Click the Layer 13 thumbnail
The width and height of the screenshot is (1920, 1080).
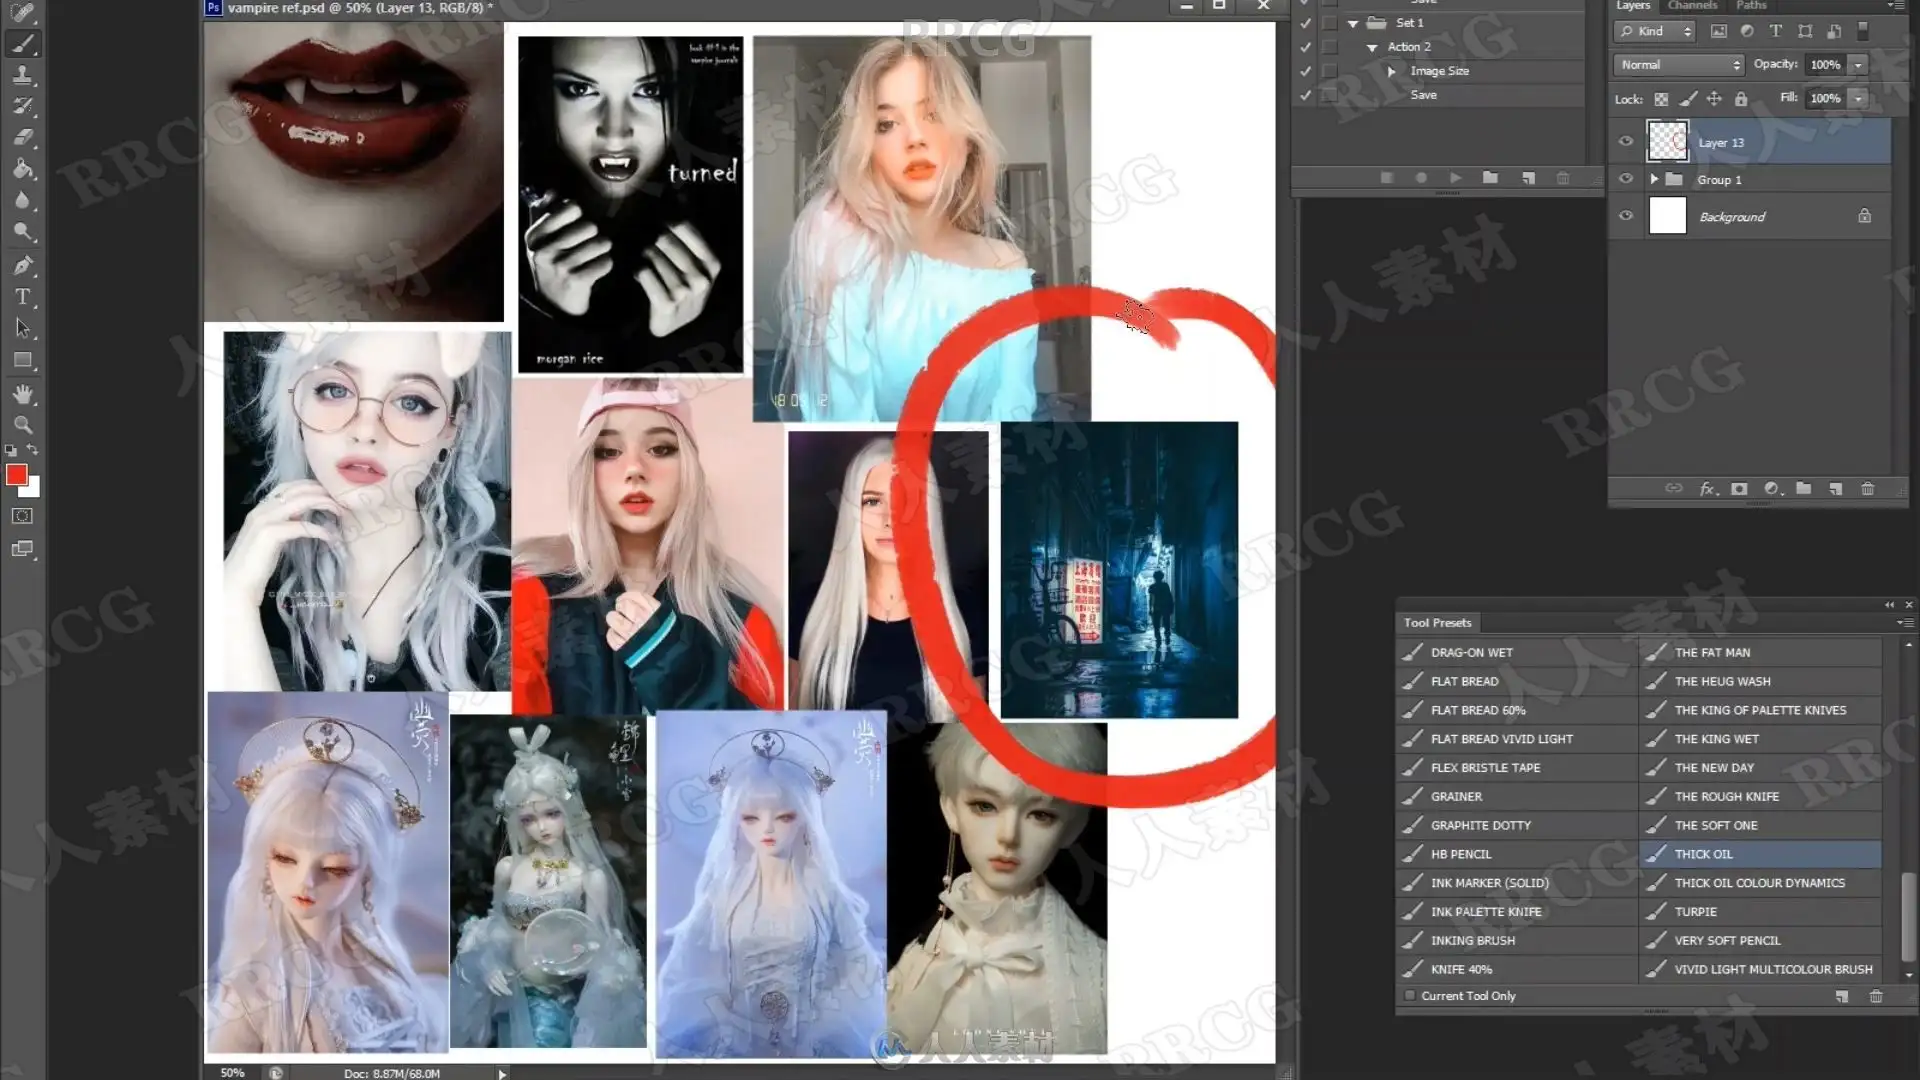click(1667, 142)
